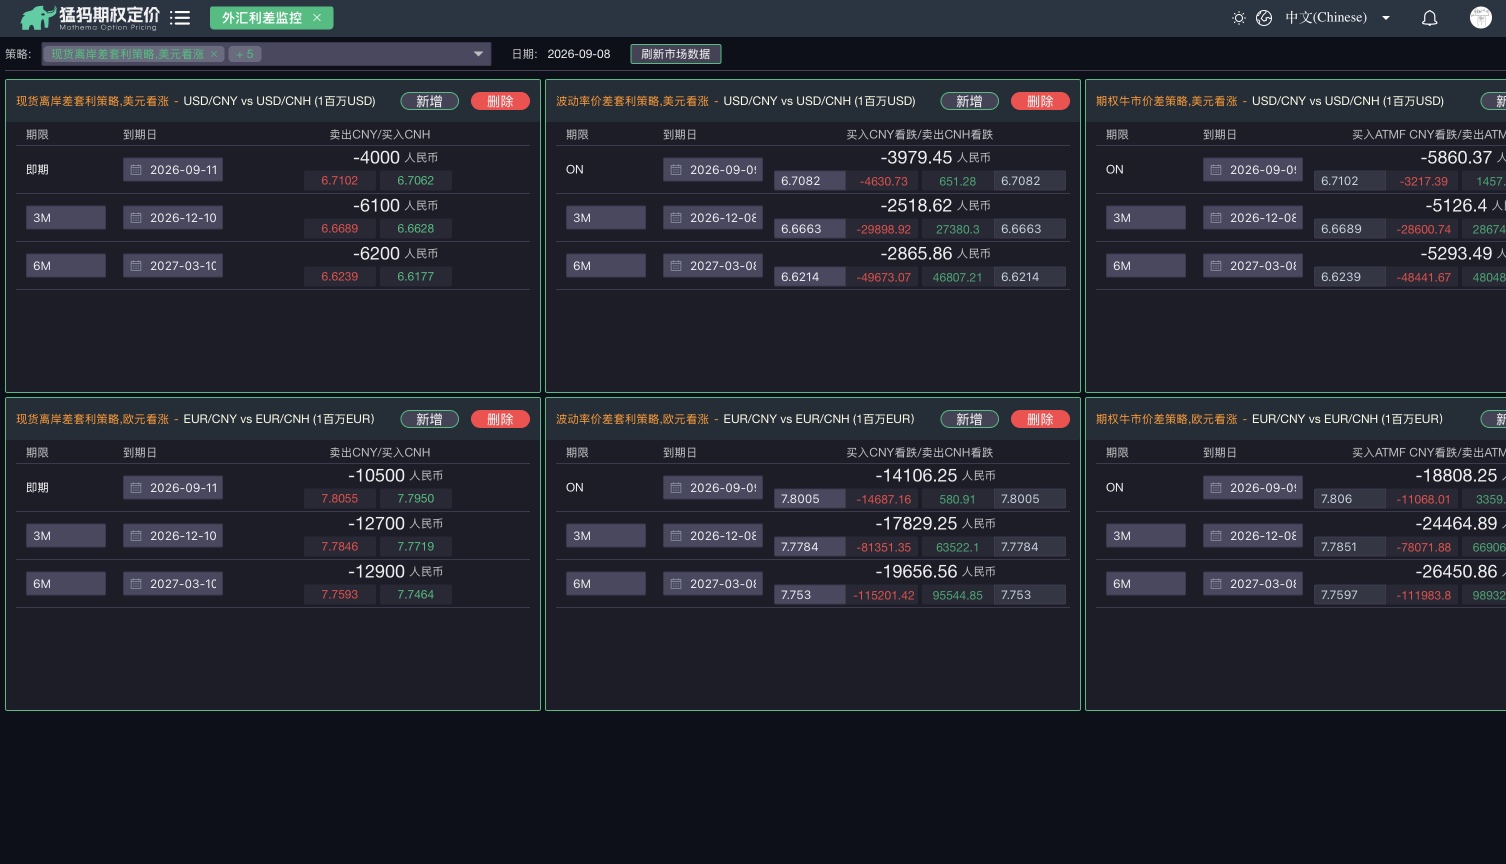Open calendar icon of USD volatility ON date
The width and height of the screenshot is (1506, 864).
point(676,170)
